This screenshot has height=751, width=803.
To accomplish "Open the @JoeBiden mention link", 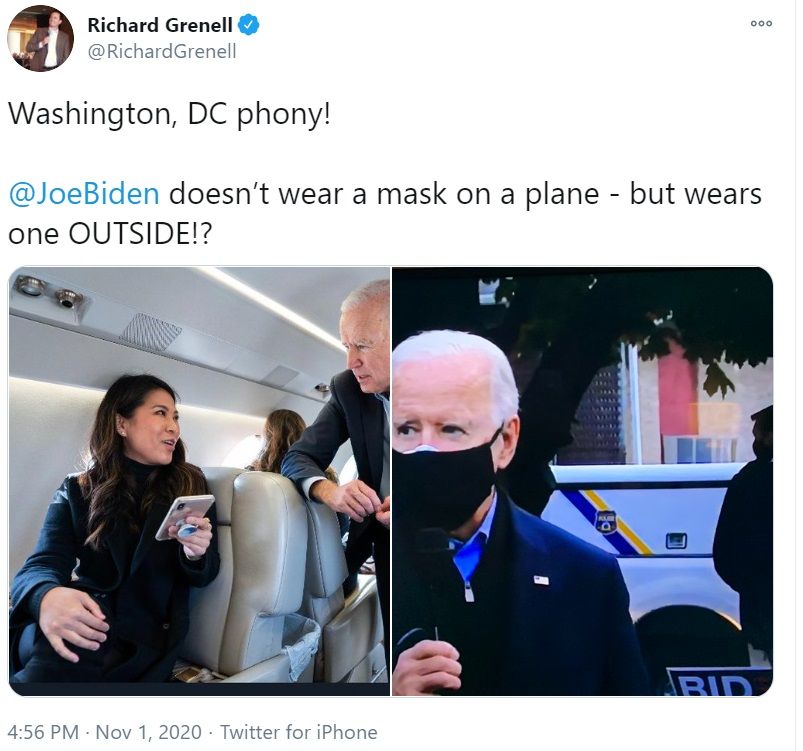I will (84, 194).
